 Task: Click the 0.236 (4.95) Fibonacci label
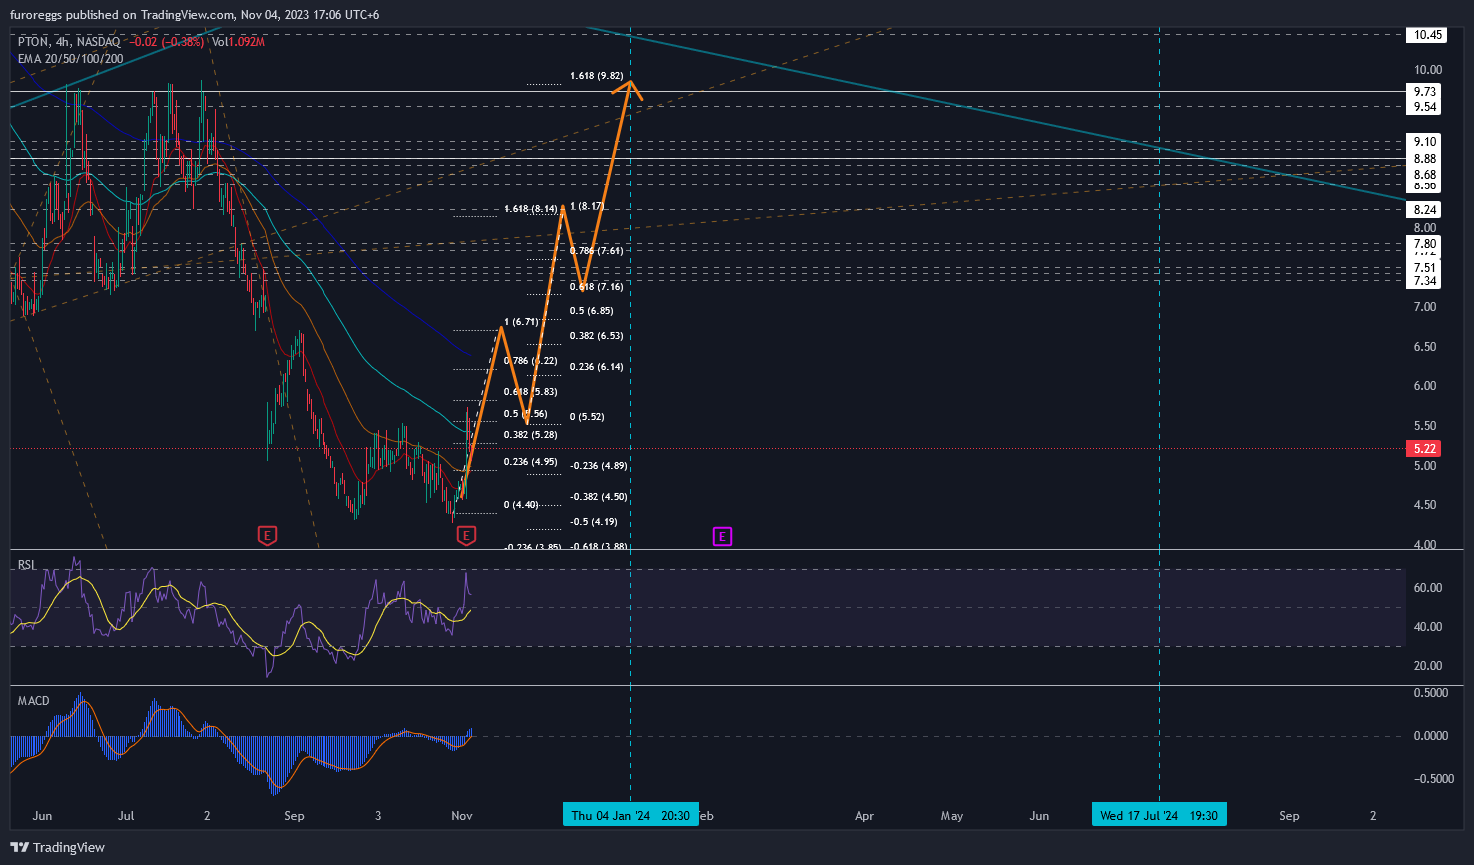click(531, 462)
